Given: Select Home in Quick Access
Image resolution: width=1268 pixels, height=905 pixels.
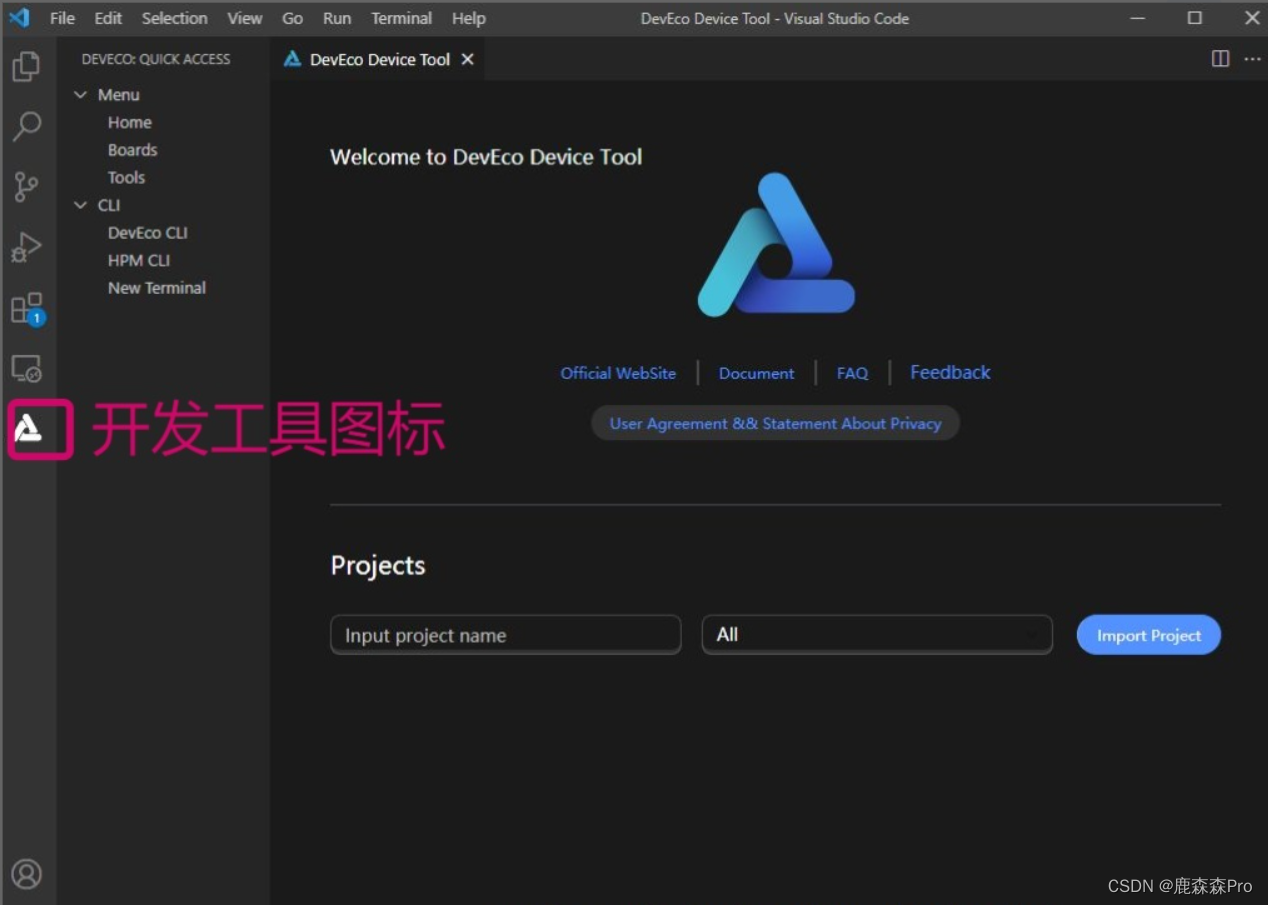Looking at the screenshot, I should pos(130,122).
